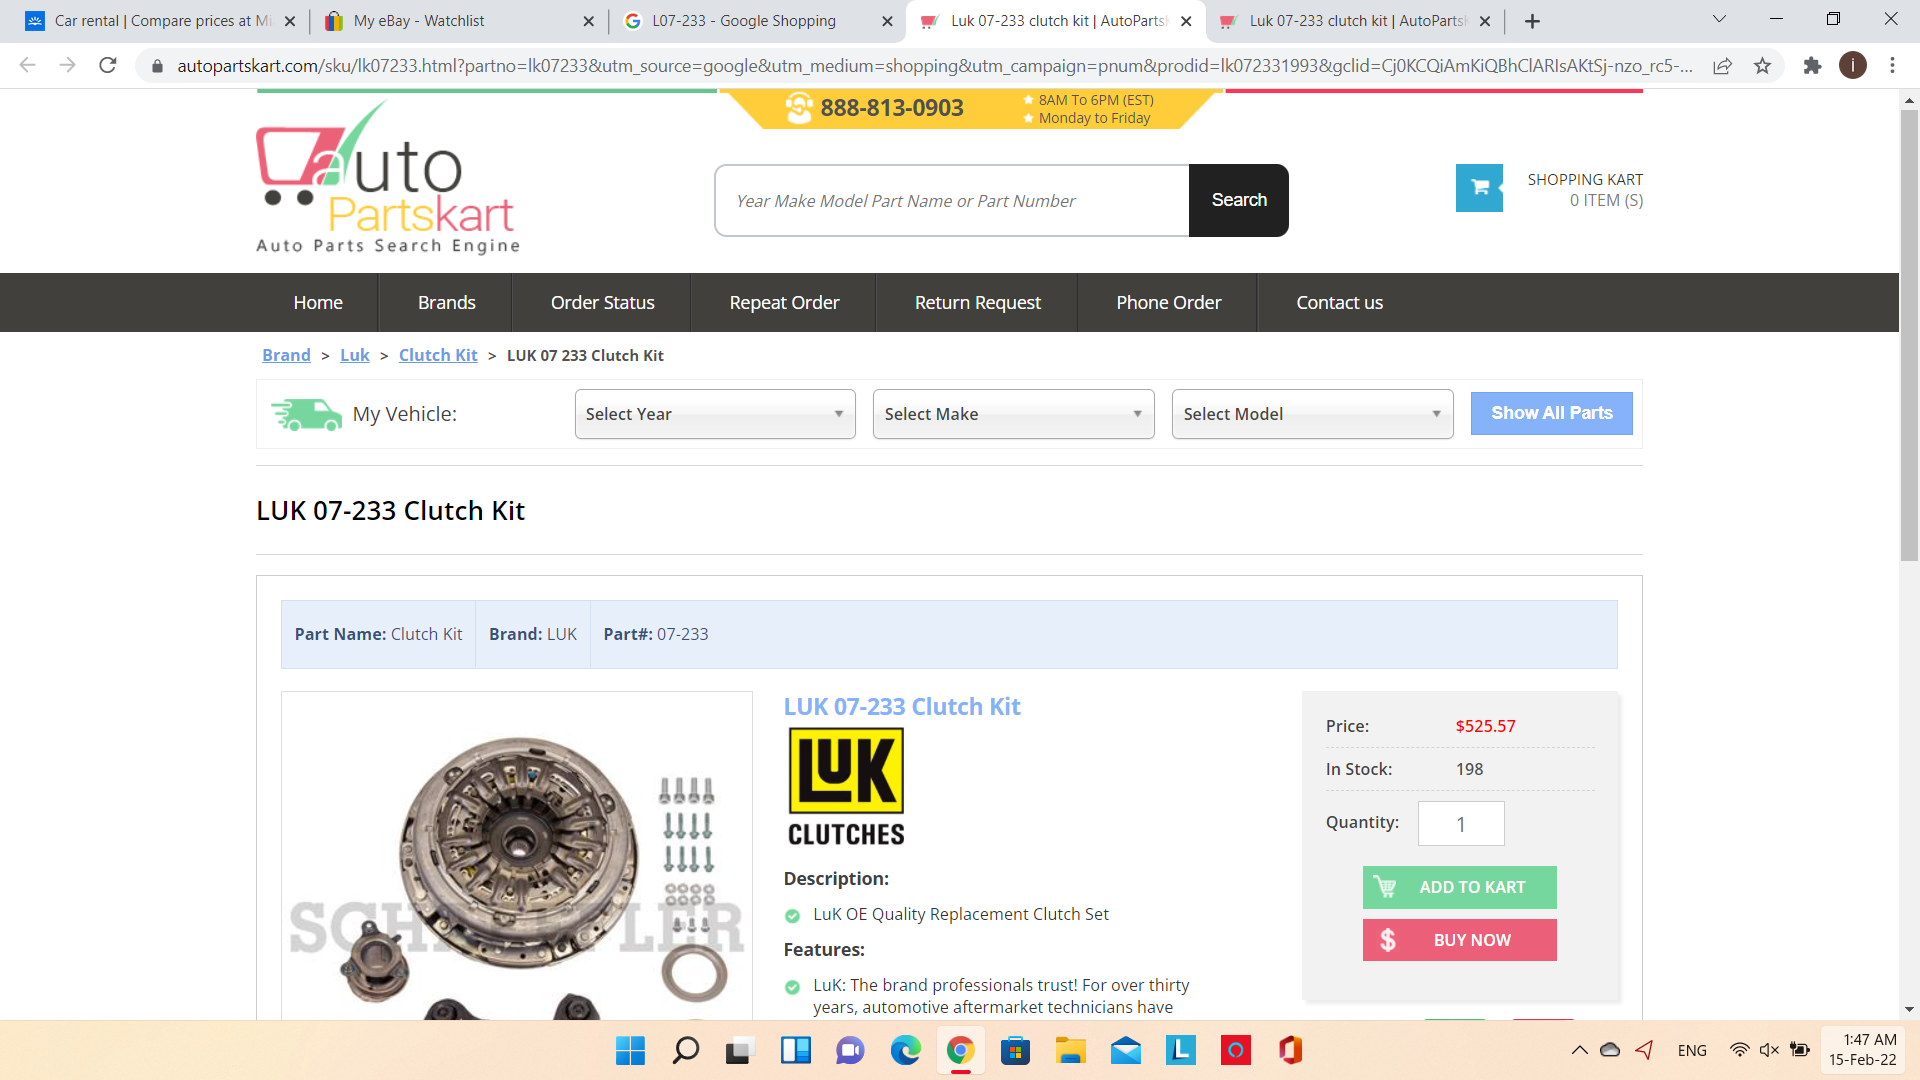
Task: Click the AutoPartskart logo
Action: coord(388,178)
